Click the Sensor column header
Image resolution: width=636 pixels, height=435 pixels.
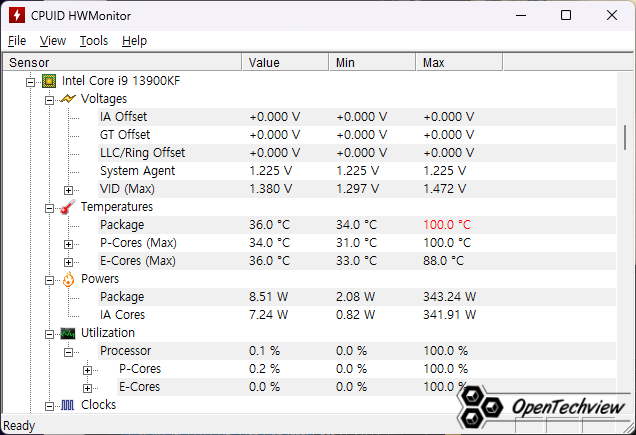[x=122, y=62]
